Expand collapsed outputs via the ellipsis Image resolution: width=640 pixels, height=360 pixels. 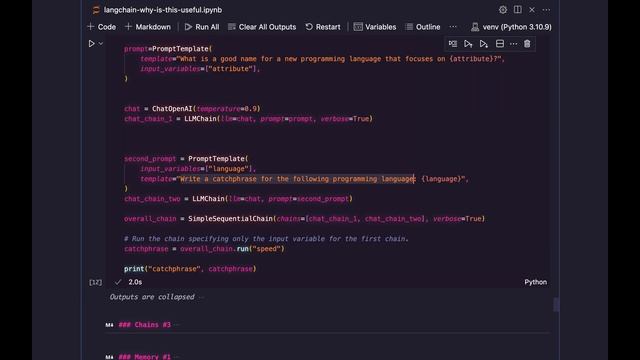click(201, 297)
